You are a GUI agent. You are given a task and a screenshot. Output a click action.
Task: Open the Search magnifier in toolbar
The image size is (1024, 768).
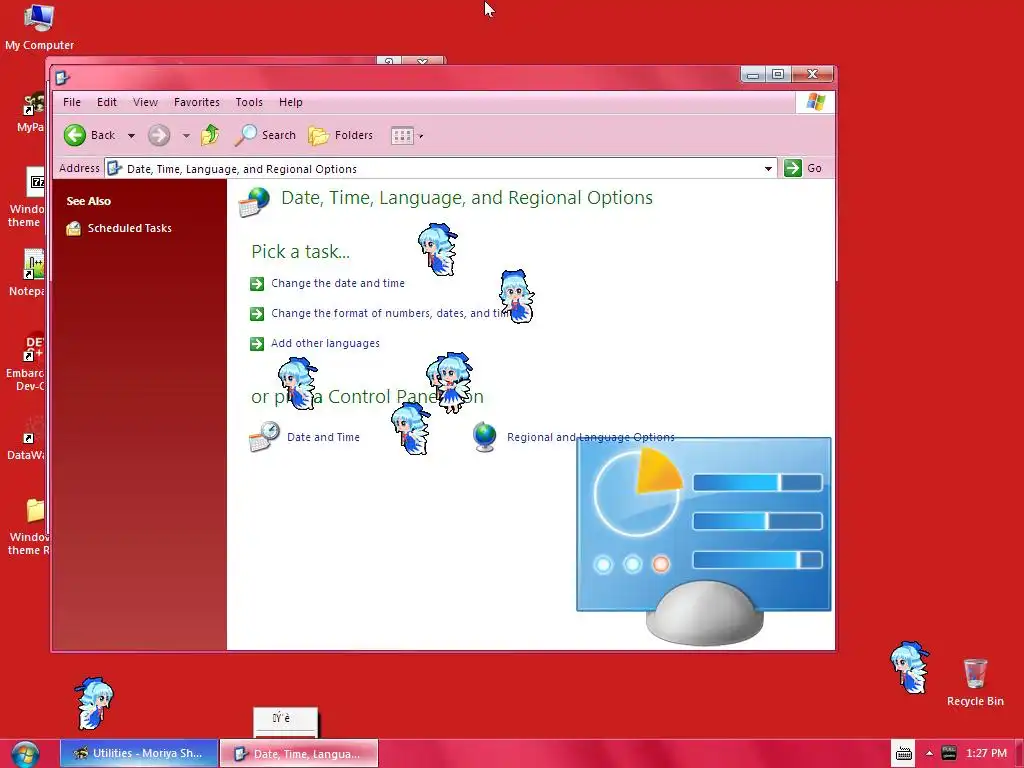point(246,135)
